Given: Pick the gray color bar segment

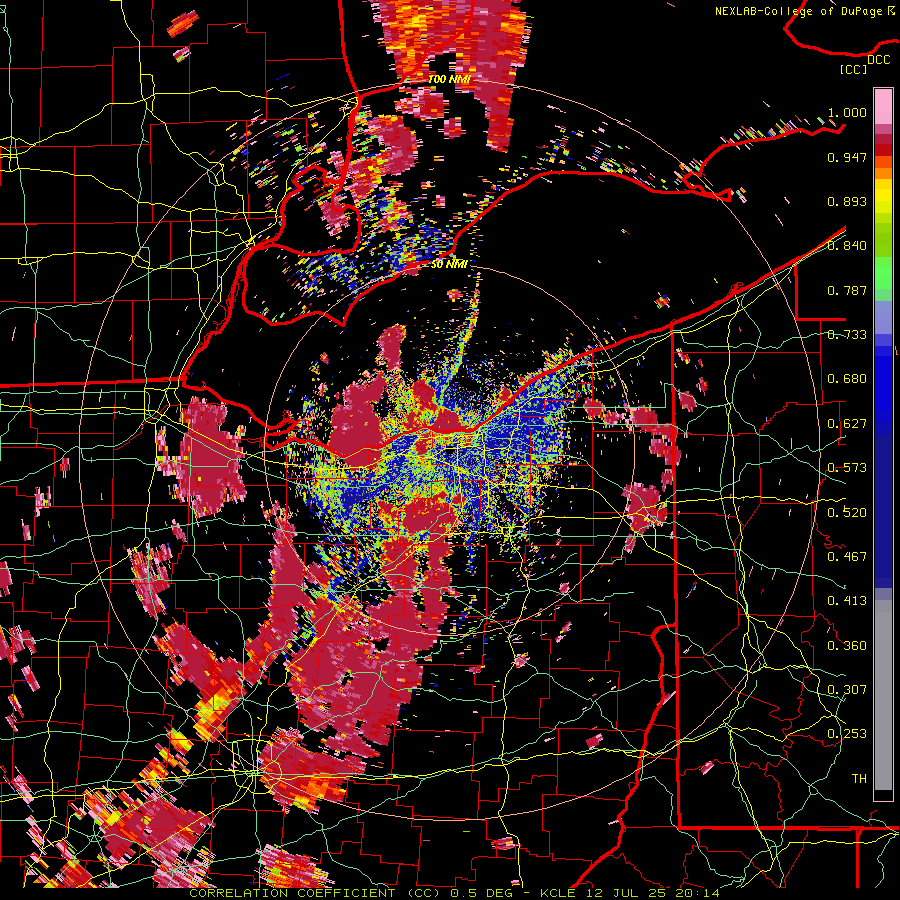Looking at the screenshot, I should (x=883, y=695).
